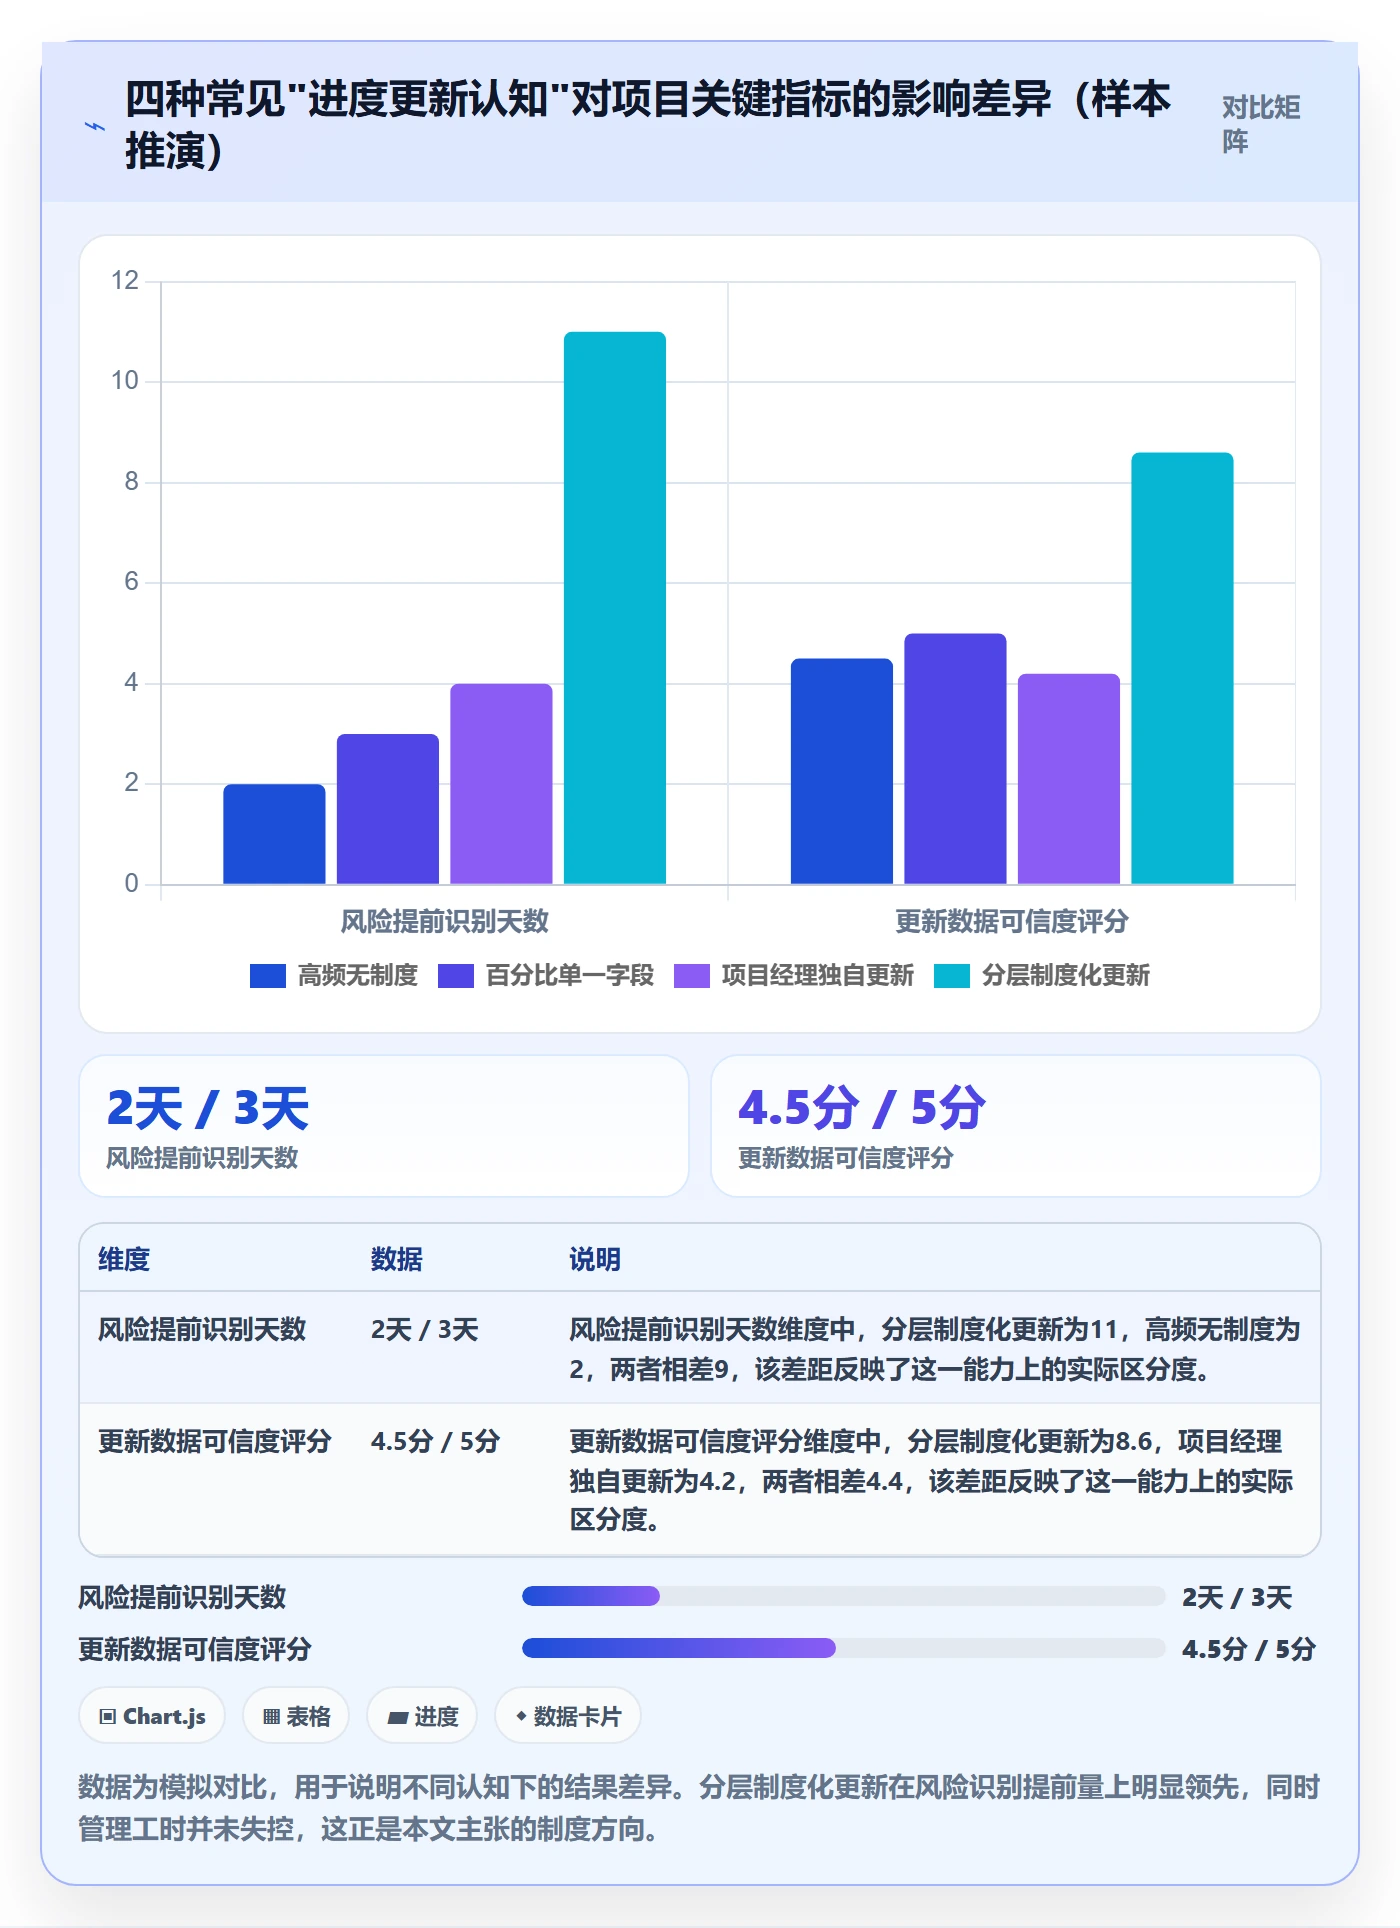Click the 风险提前识别天数 progress bar
This screenshot has height=1928, width=1400.
click(x=843, y=1596)
